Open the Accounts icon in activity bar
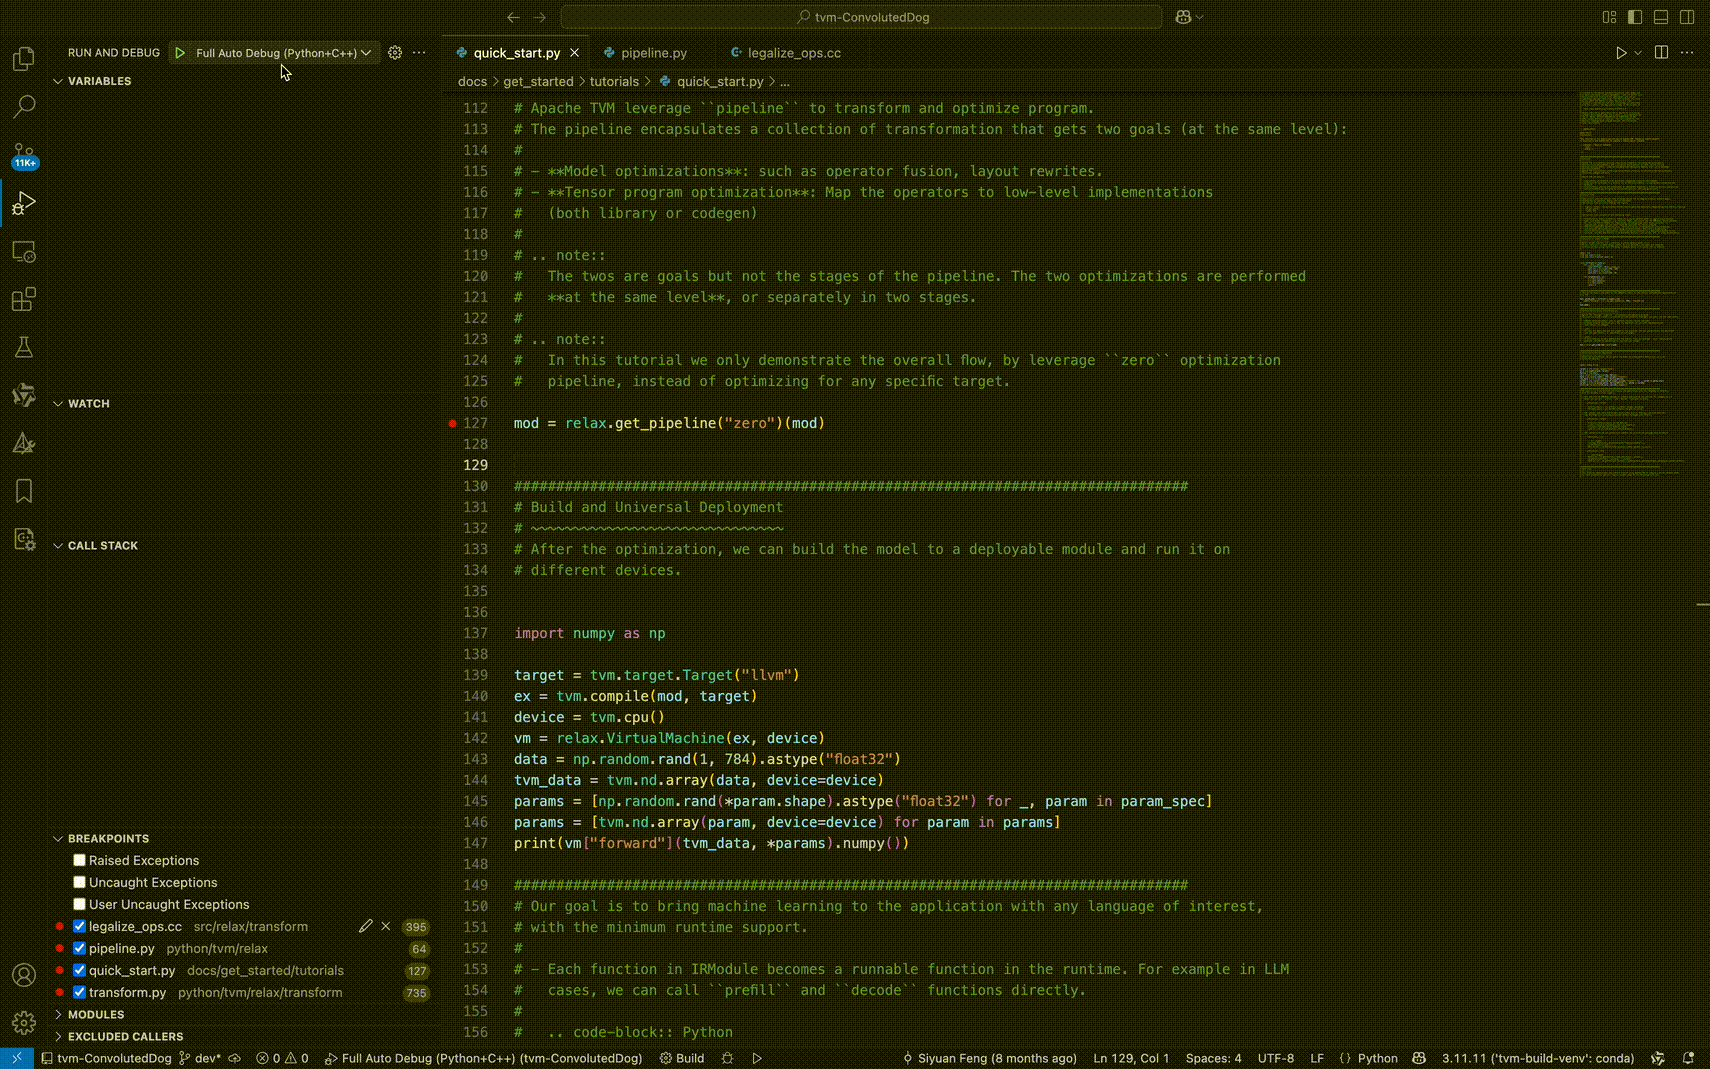 point(24,975)
